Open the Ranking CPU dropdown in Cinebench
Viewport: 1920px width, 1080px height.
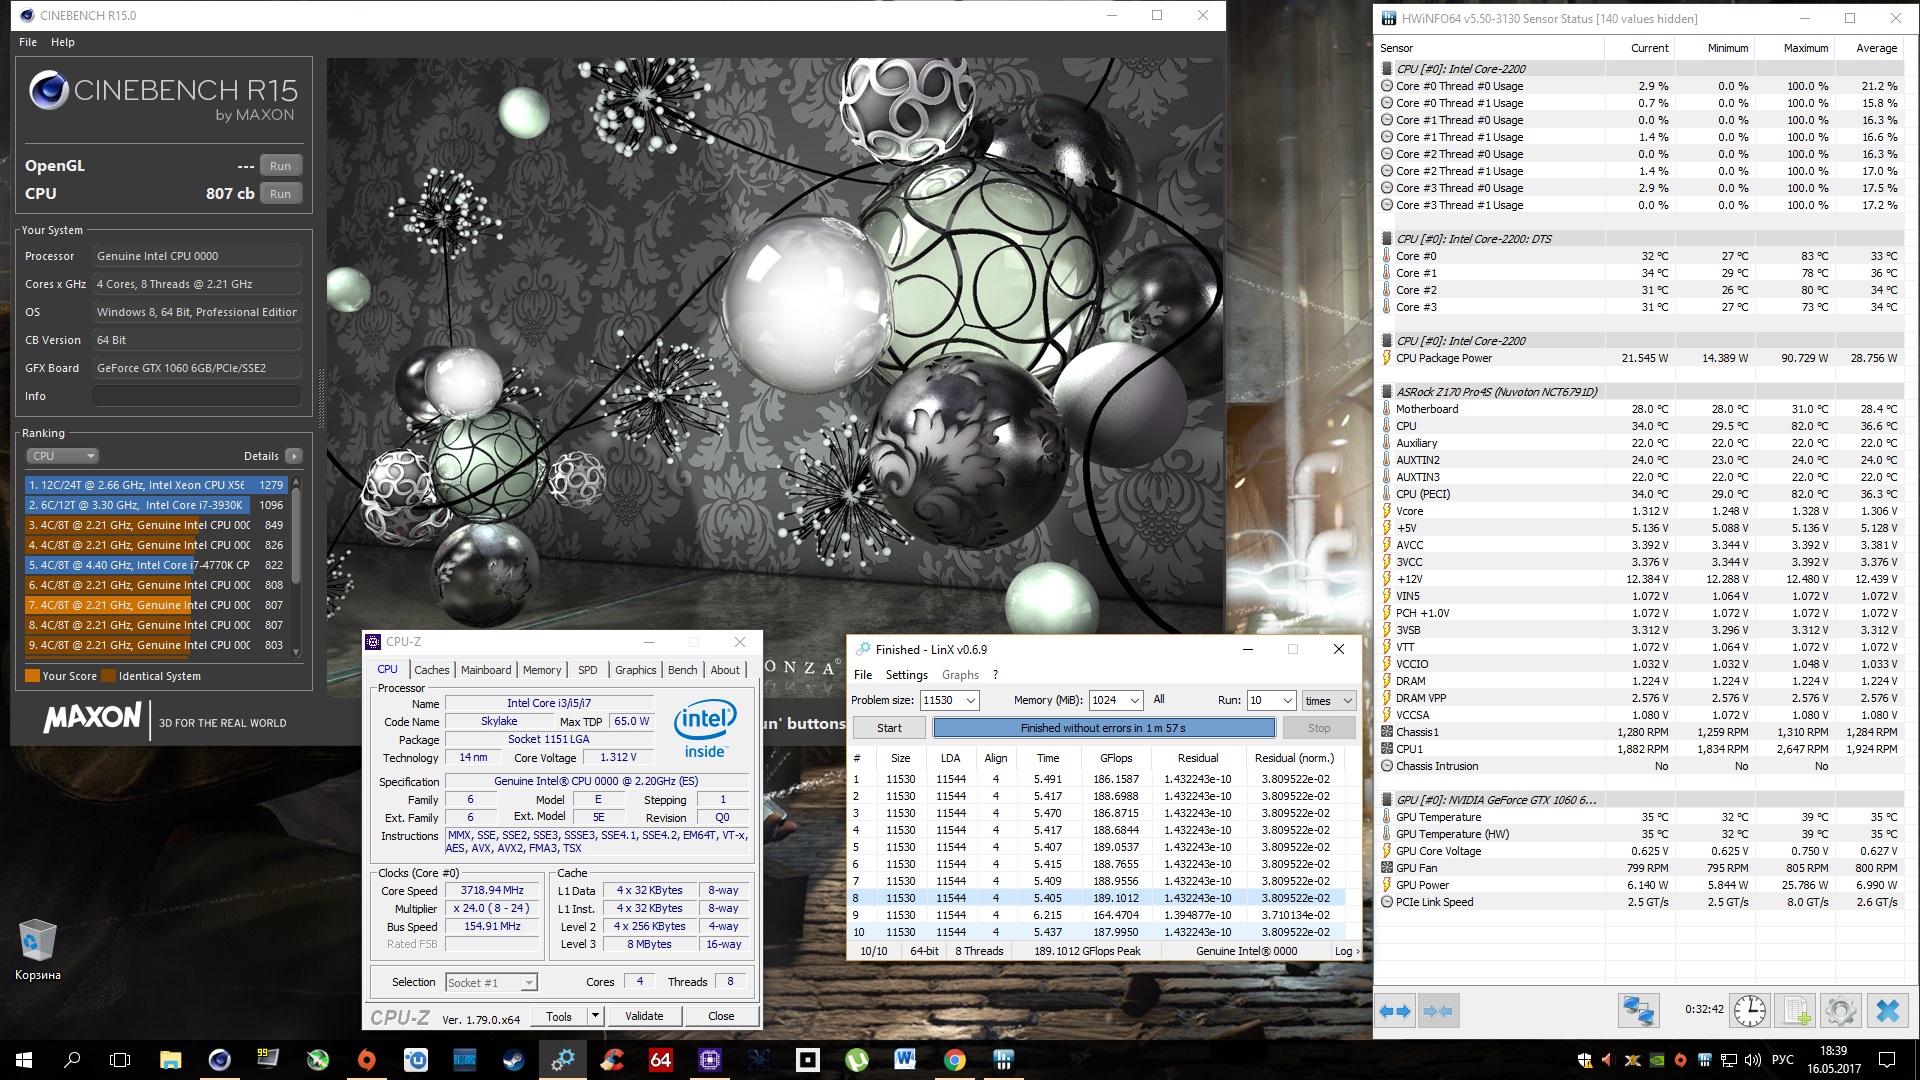[x=62, y=456]
